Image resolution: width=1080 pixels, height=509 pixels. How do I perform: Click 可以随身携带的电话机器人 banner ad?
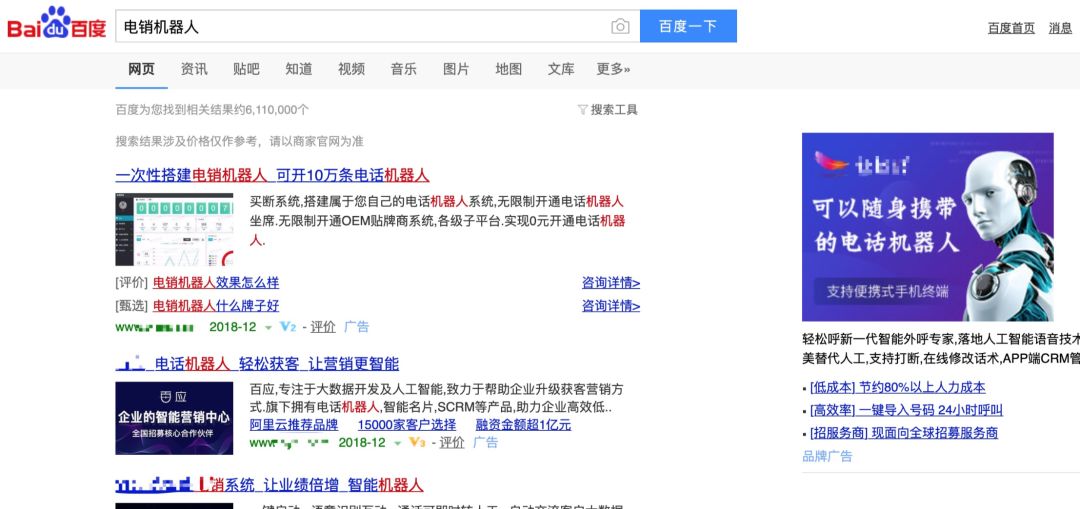tap(927, 227)
